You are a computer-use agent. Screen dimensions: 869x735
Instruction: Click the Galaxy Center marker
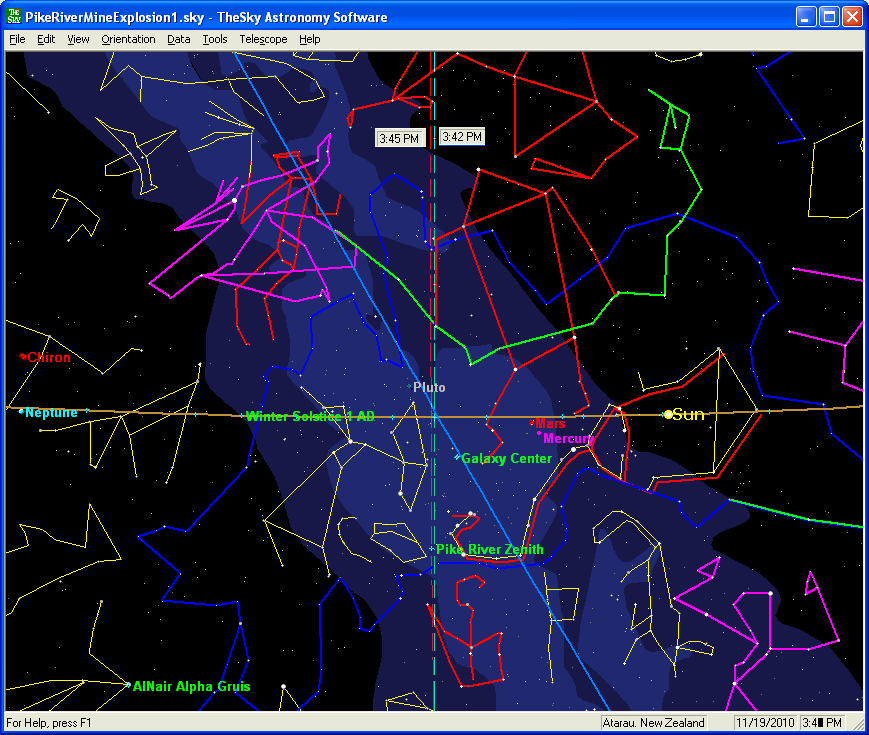[x=457, y=458]
